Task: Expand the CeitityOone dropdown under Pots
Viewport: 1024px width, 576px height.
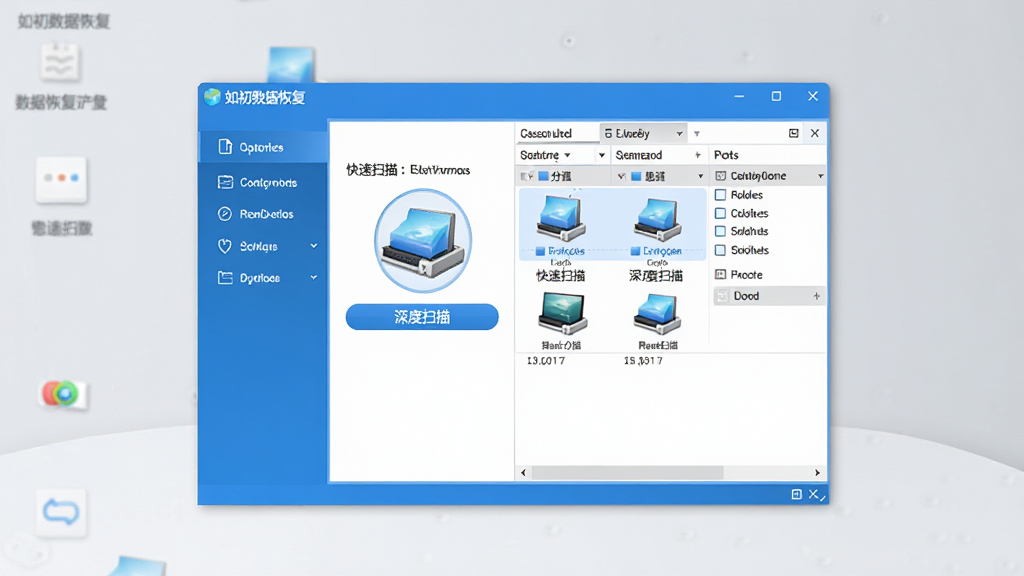Action: 820,176
